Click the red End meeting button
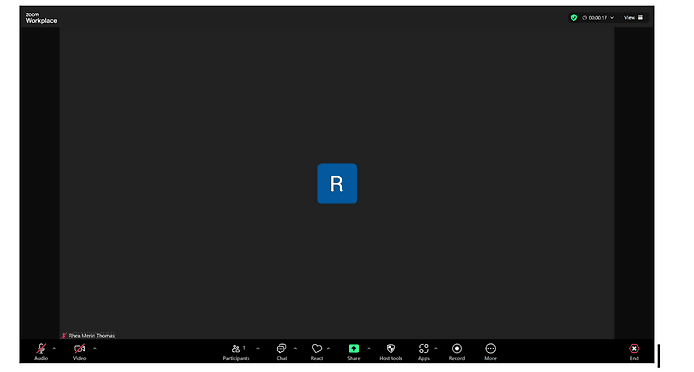The height and width of the screenshot is (372, 694). (634, 352)
